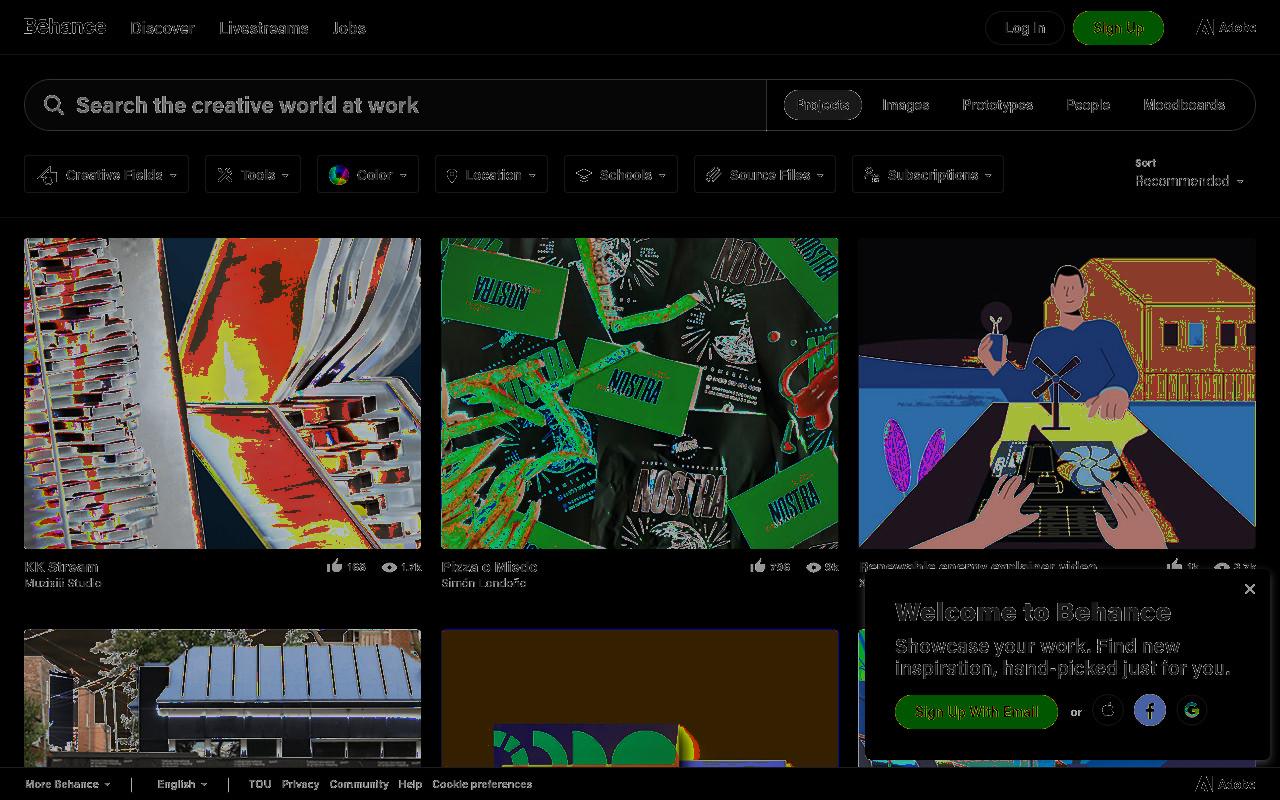Open Jobs in top navigation
Viewport: 1280px width, 800px height.
(349, 28)
